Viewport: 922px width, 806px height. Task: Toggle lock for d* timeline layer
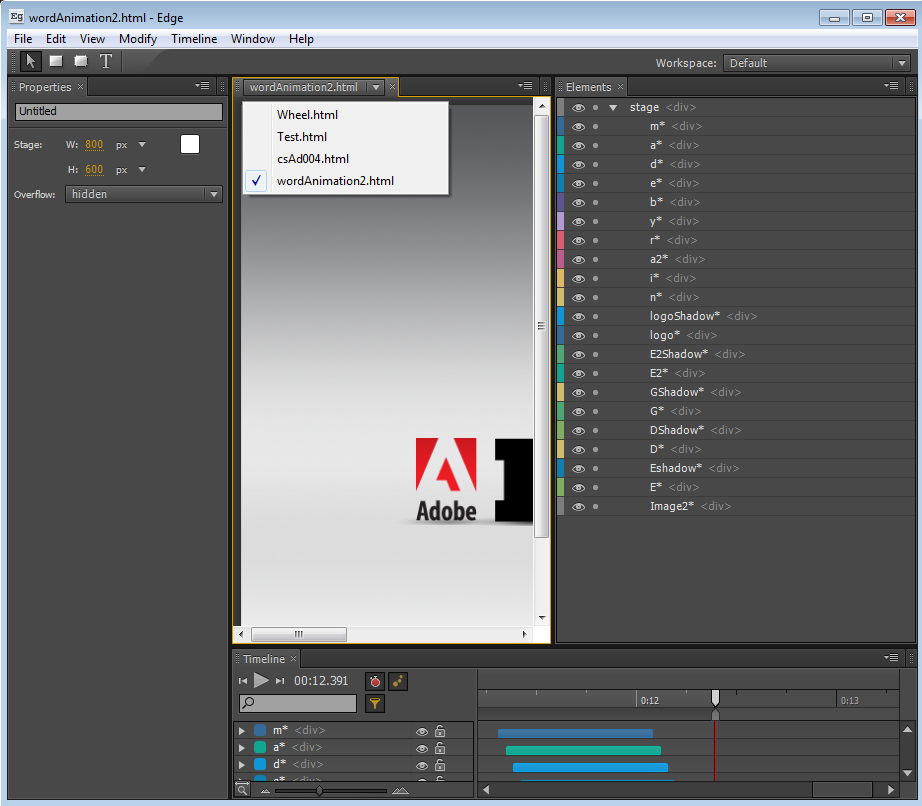(x=440, y=765)
